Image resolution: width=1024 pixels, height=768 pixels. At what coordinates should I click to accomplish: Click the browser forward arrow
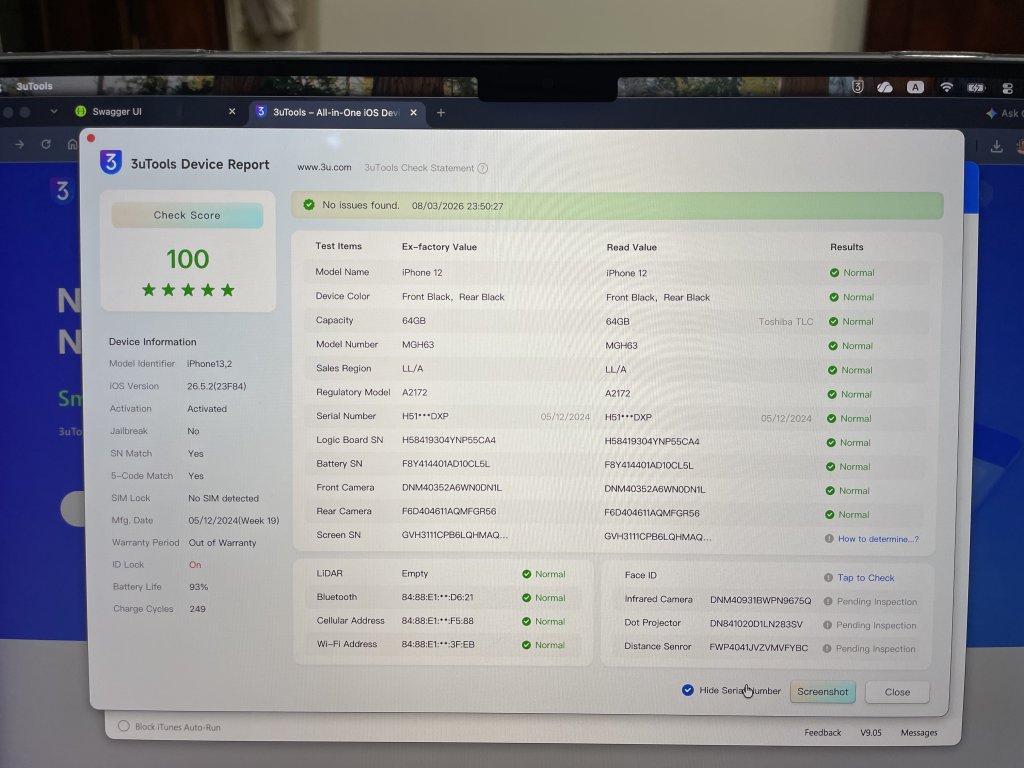20,144
